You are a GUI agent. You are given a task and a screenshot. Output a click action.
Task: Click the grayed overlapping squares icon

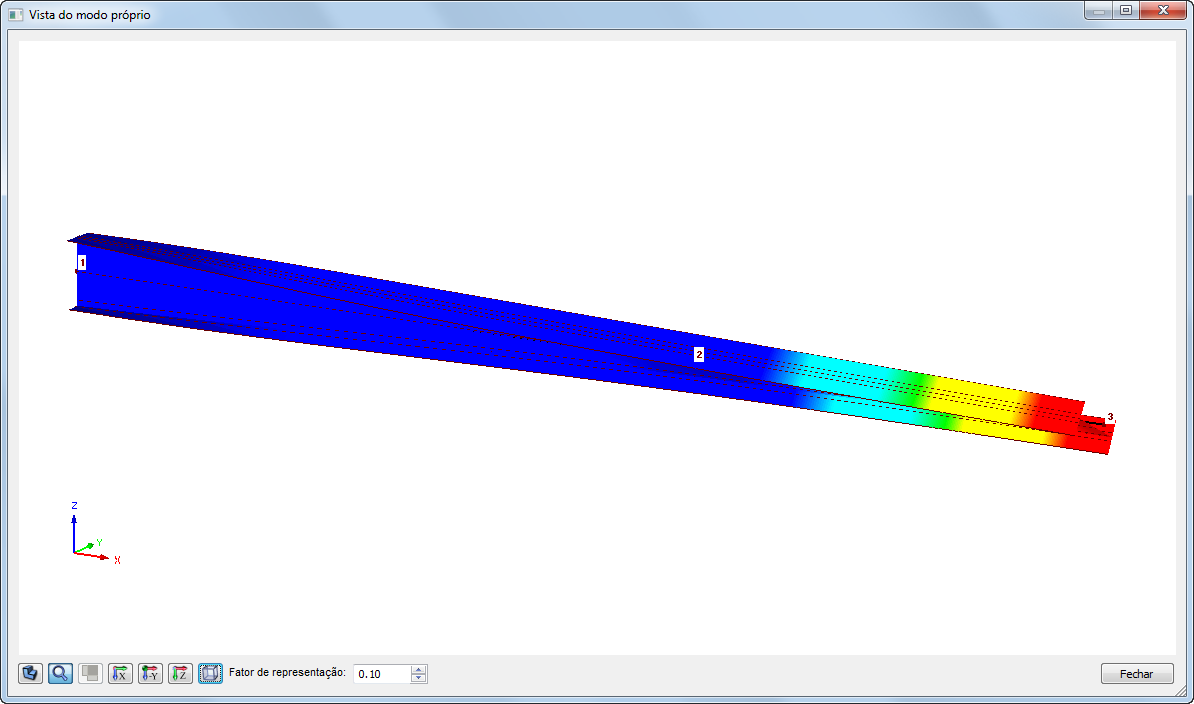(91, 674)
